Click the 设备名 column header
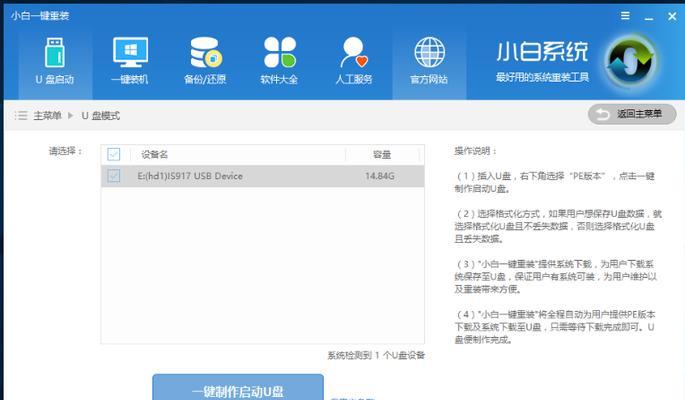 click(155, 154)
